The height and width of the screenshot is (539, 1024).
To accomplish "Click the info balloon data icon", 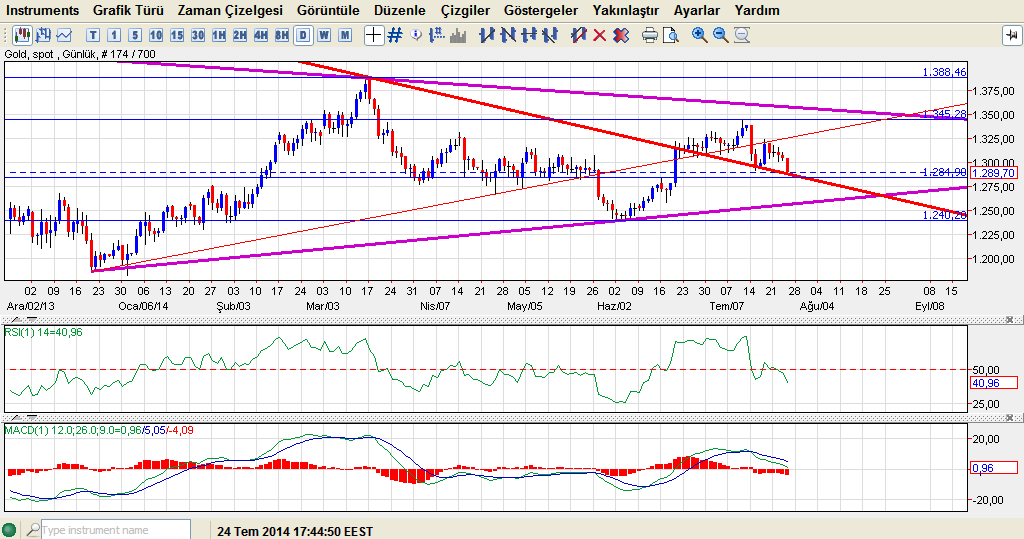I will 416,35.
